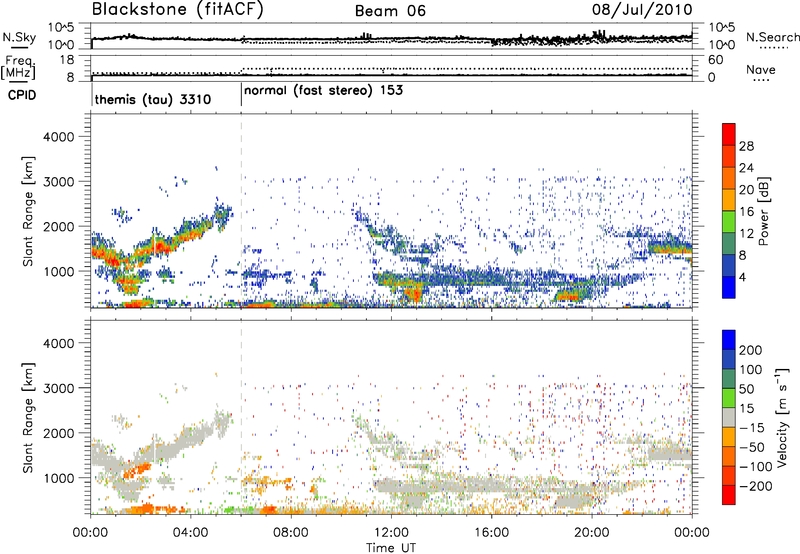Viewport: 800px width, 554px height.
Task: Pick the teal 50–100 velocity band
Action: [729, 379]
